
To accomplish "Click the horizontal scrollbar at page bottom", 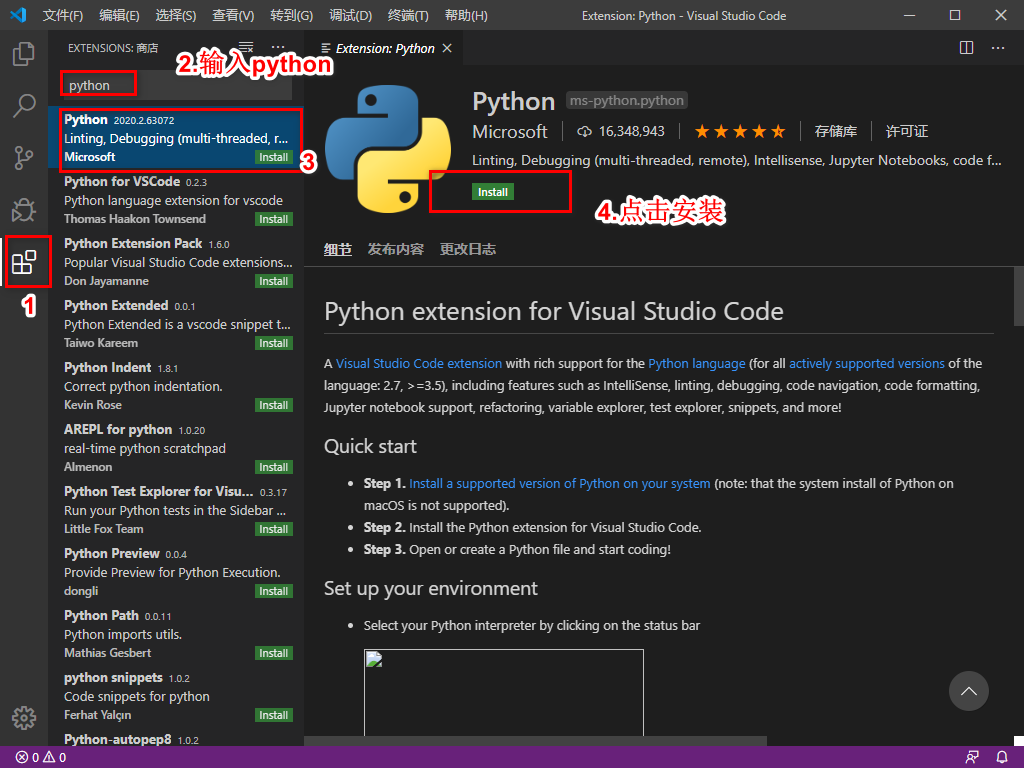I will click(x=535, y=741).
